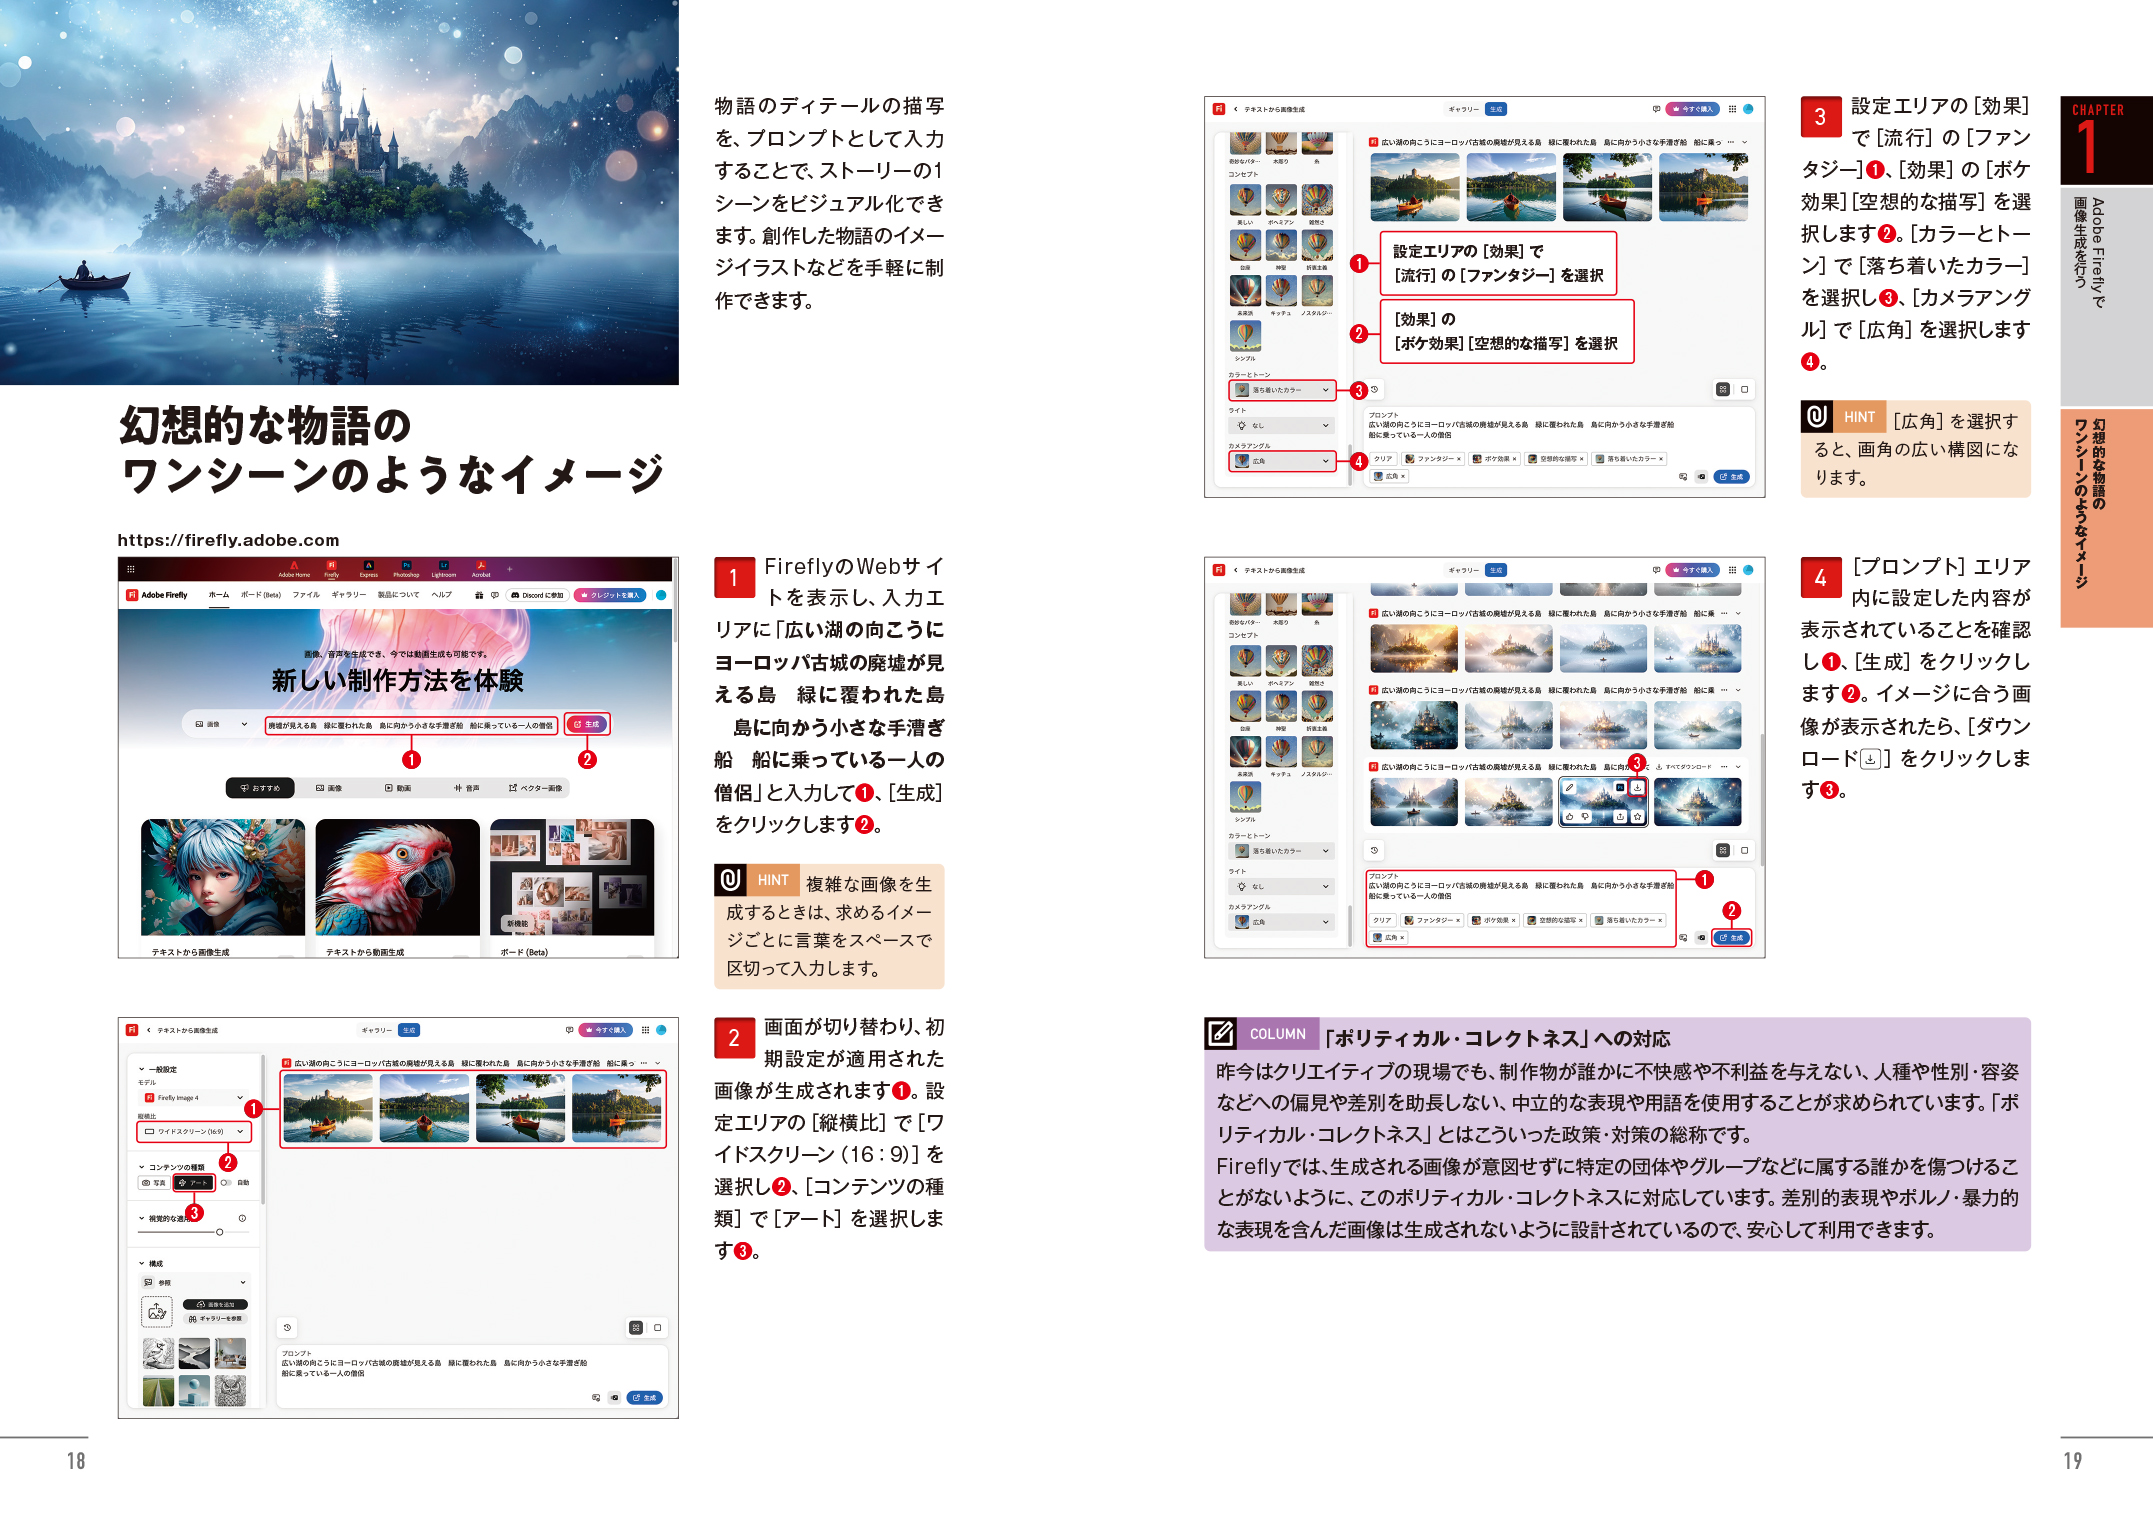Download the selected castle image

coord(1637,788)
